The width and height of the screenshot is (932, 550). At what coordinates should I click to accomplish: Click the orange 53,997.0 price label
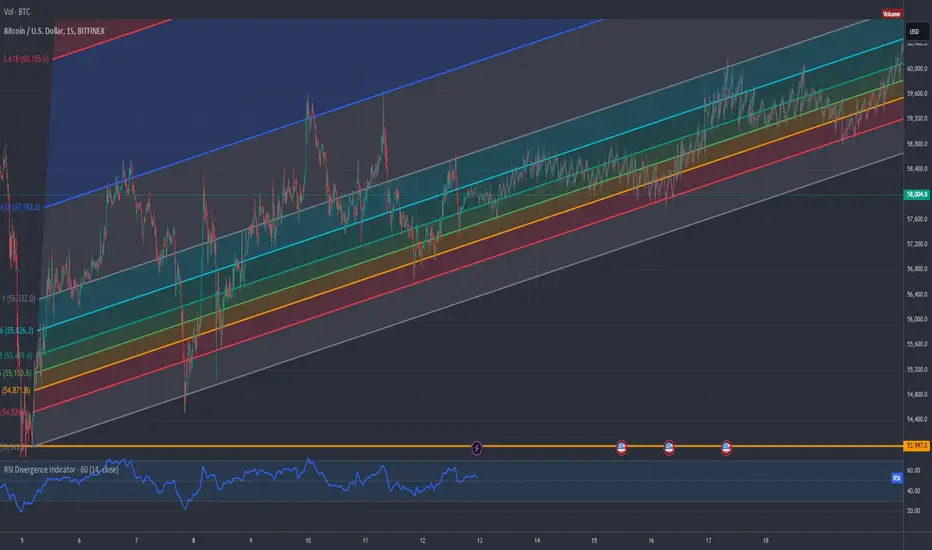click(x=917, y=445)
